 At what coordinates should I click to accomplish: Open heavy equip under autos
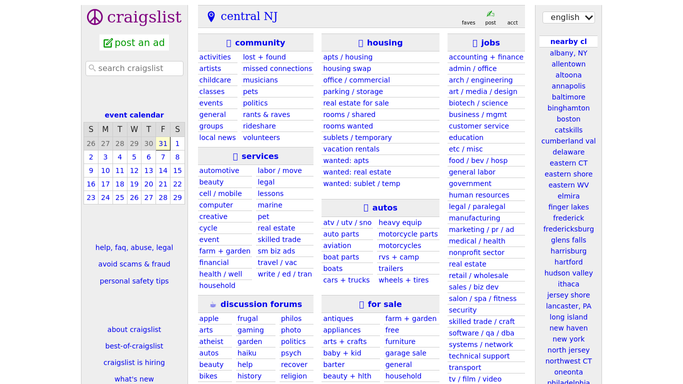(400, 222)
